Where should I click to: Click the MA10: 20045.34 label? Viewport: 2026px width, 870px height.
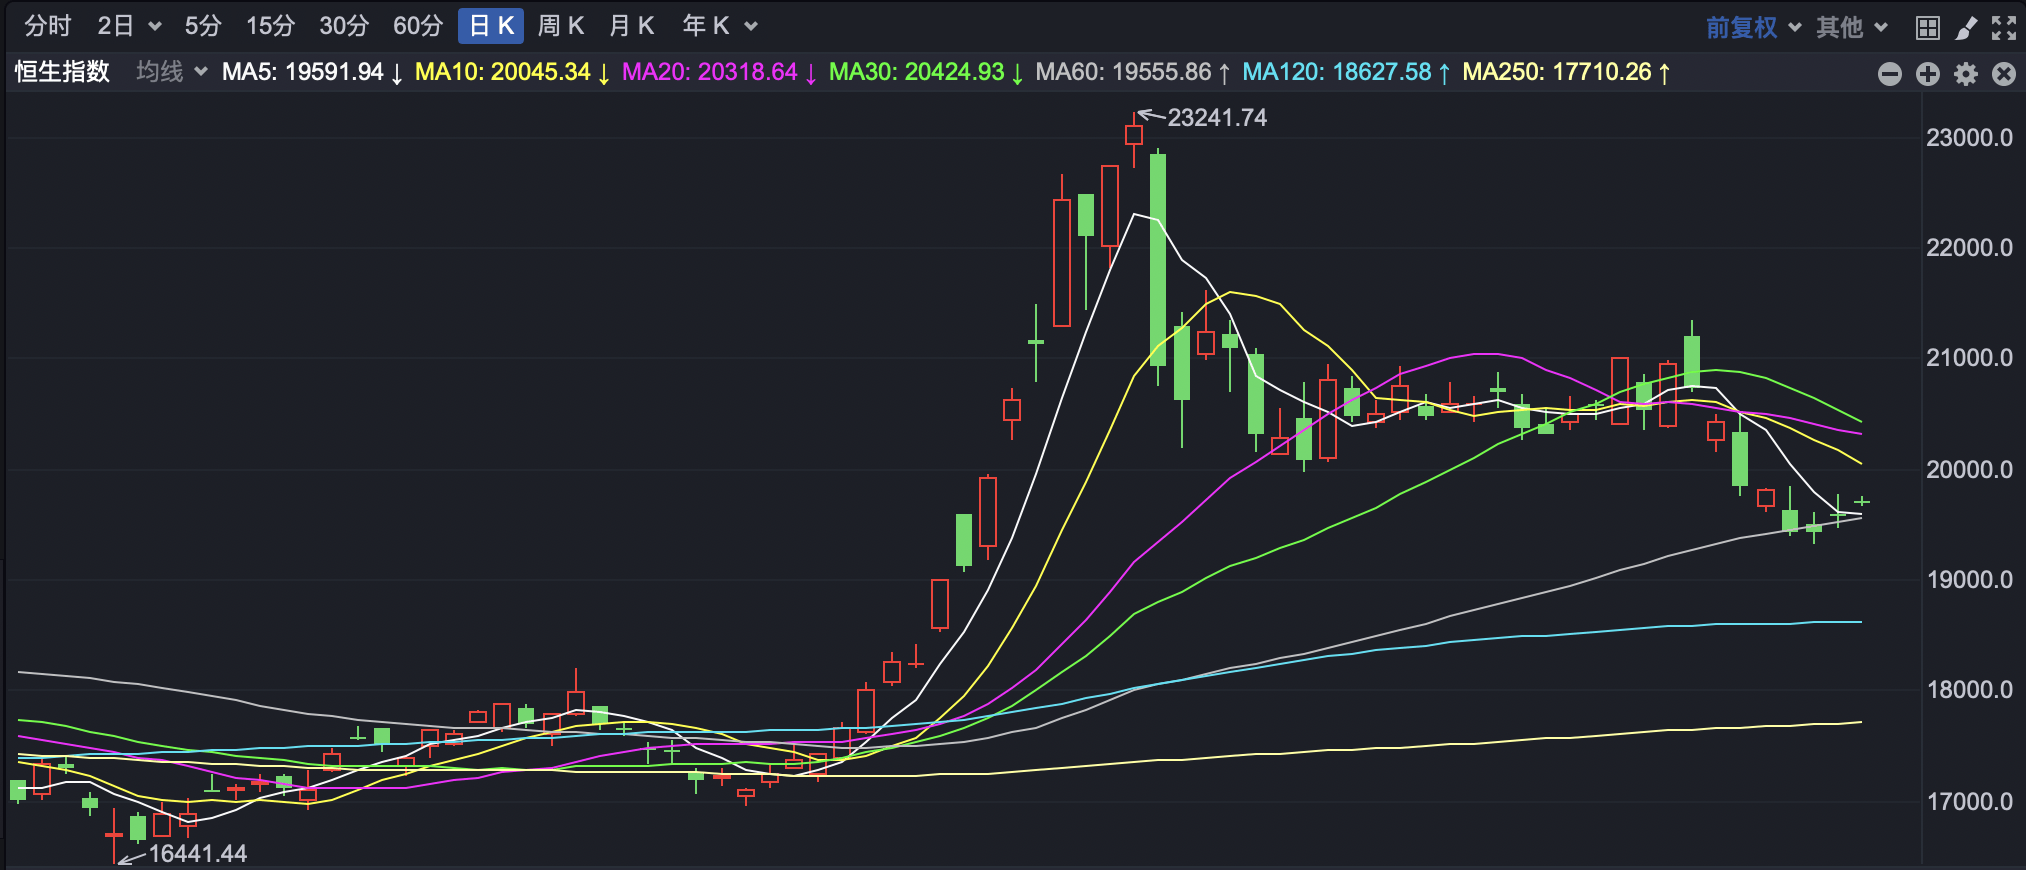point(512,72)
